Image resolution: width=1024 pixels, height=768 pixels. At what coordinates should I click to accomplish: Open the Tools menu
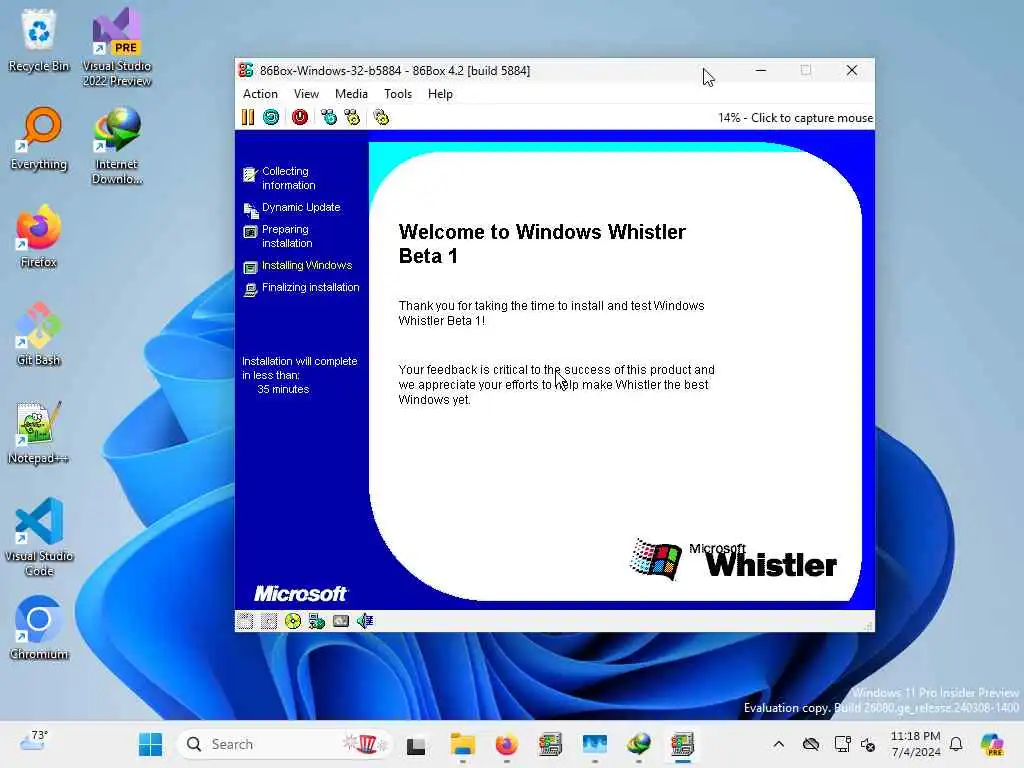[398, 94]
